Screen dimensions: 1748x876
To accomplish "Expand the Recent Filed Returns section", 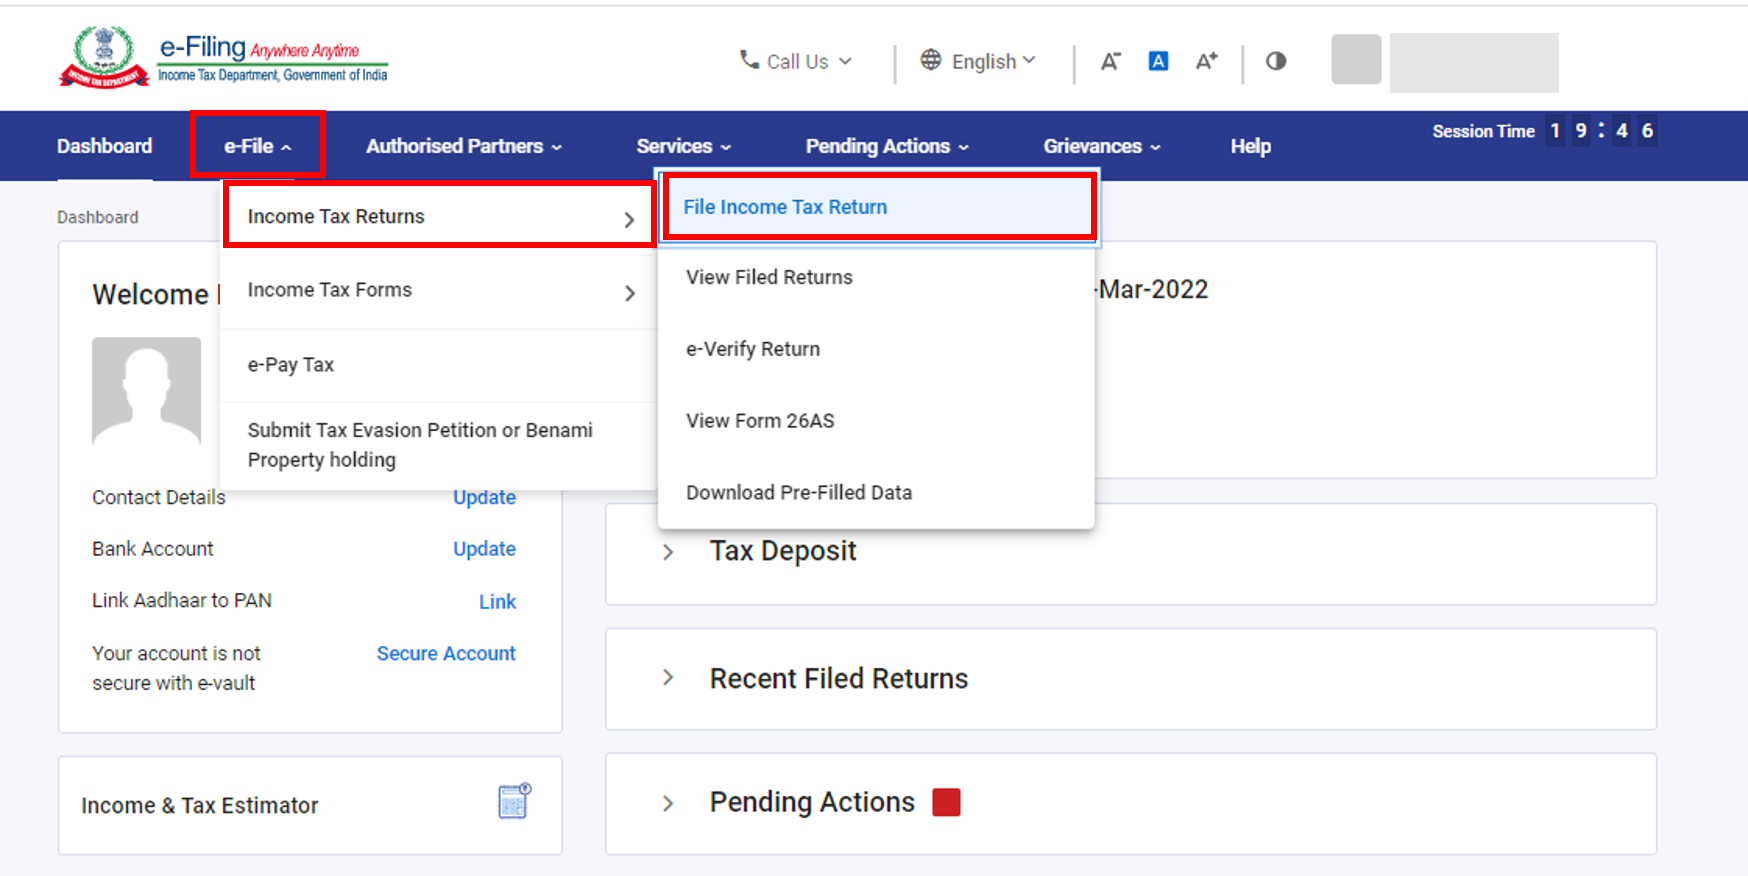I will tap(668, 678).
